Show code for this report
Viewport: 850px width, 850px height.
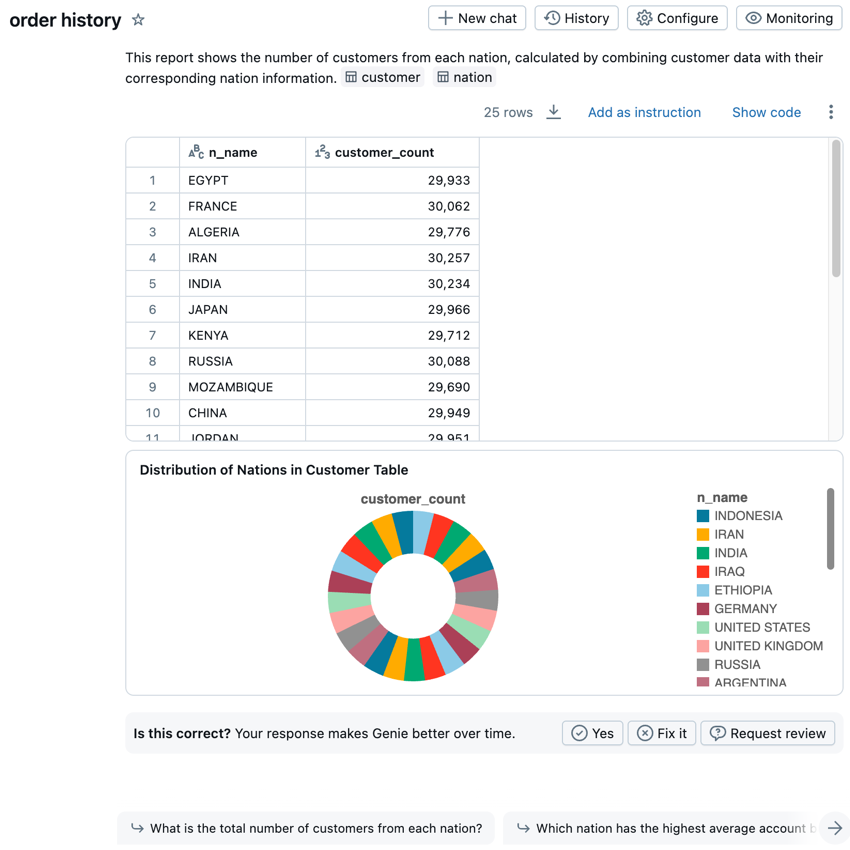click(766, 112)
